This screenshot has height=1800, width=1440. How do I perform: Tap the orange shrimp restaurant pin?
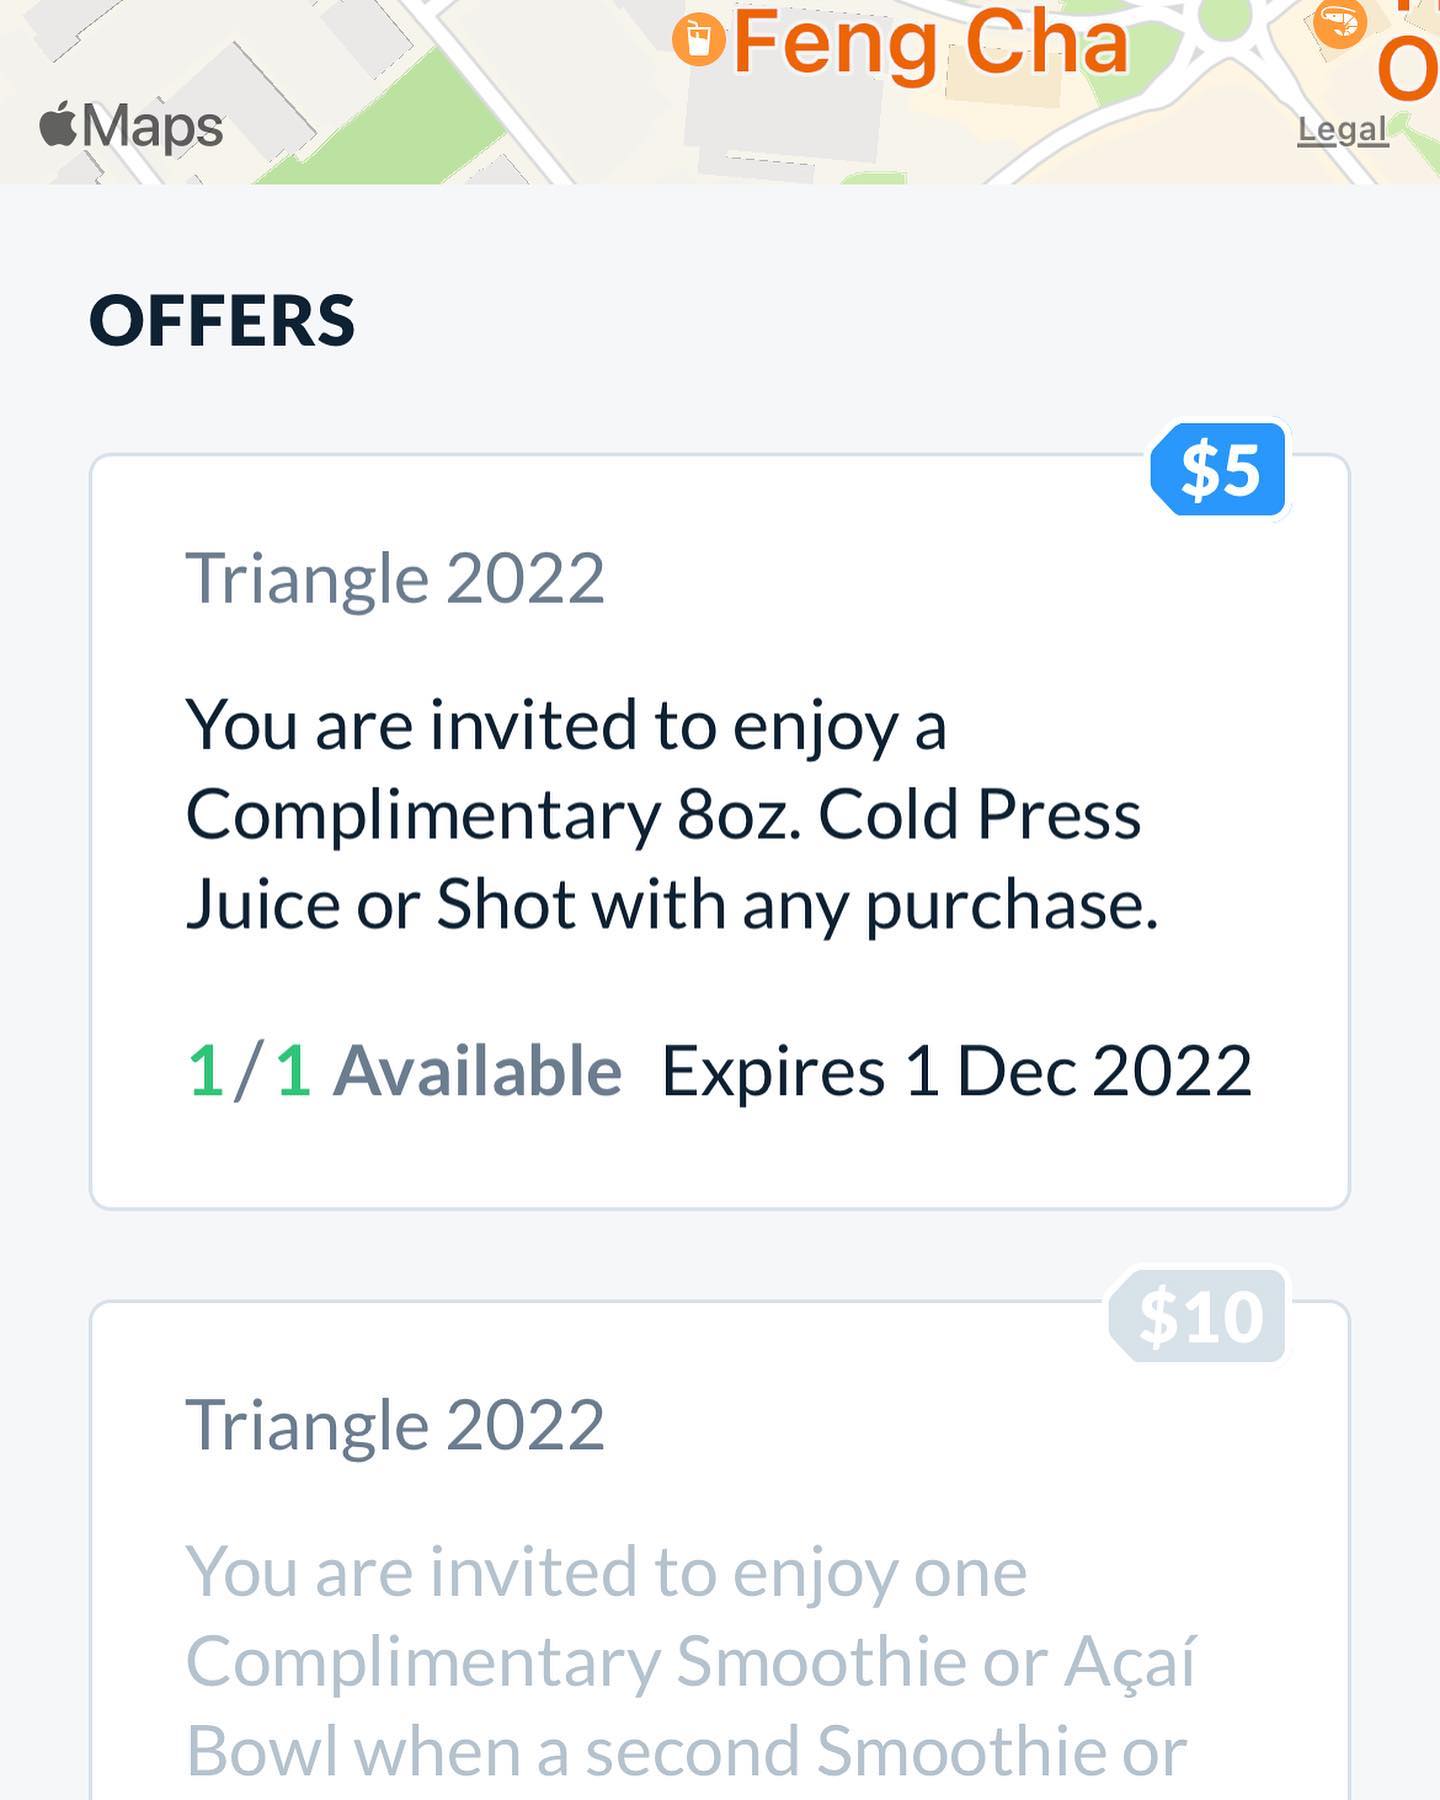coord(1340,20)
